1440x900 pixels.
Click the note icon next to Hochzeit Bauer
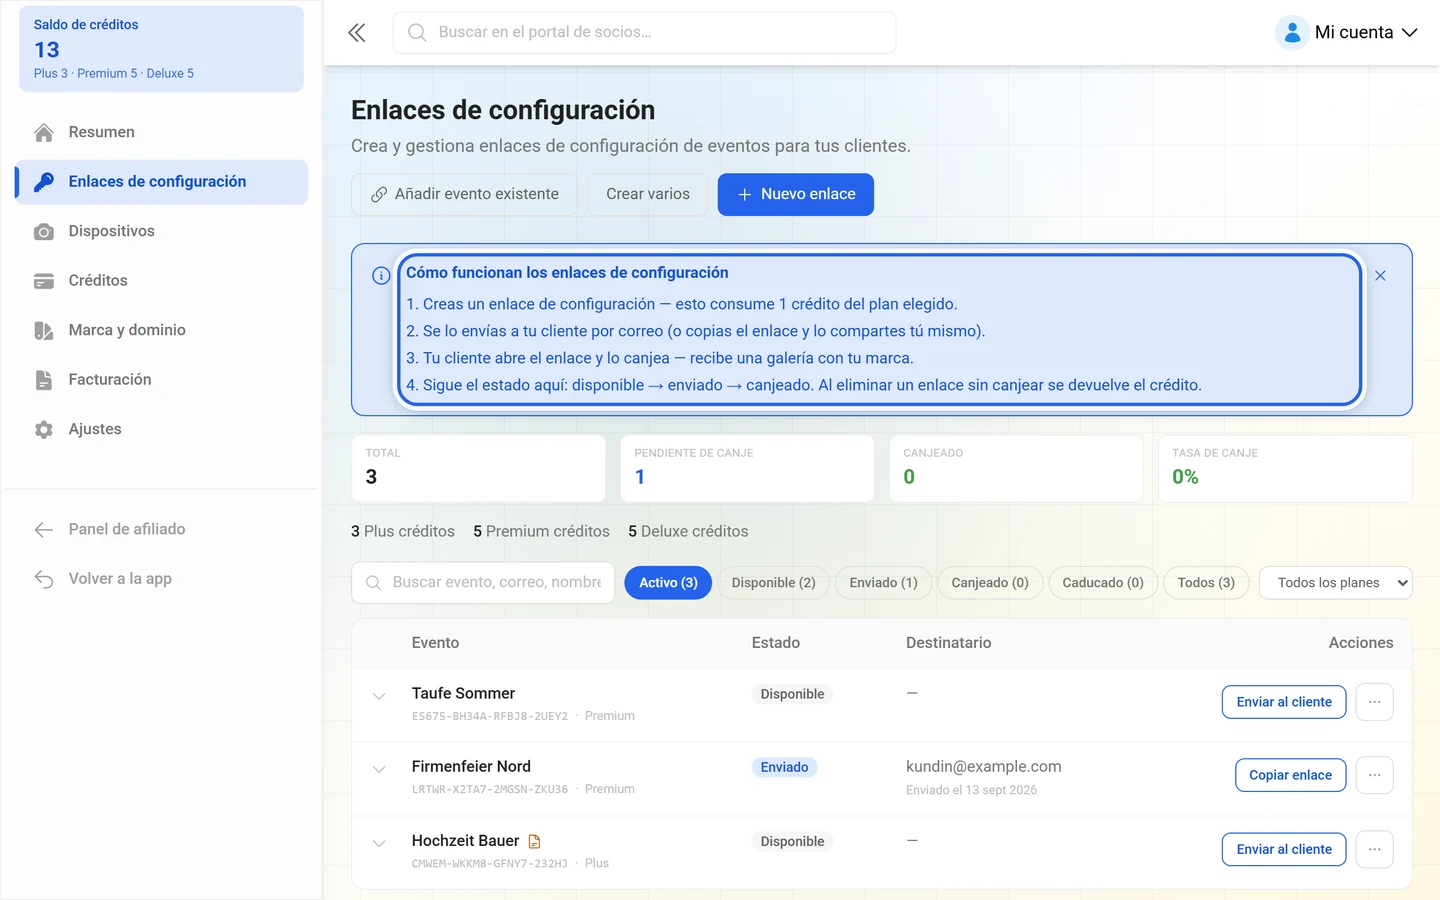tap(534, 842)
